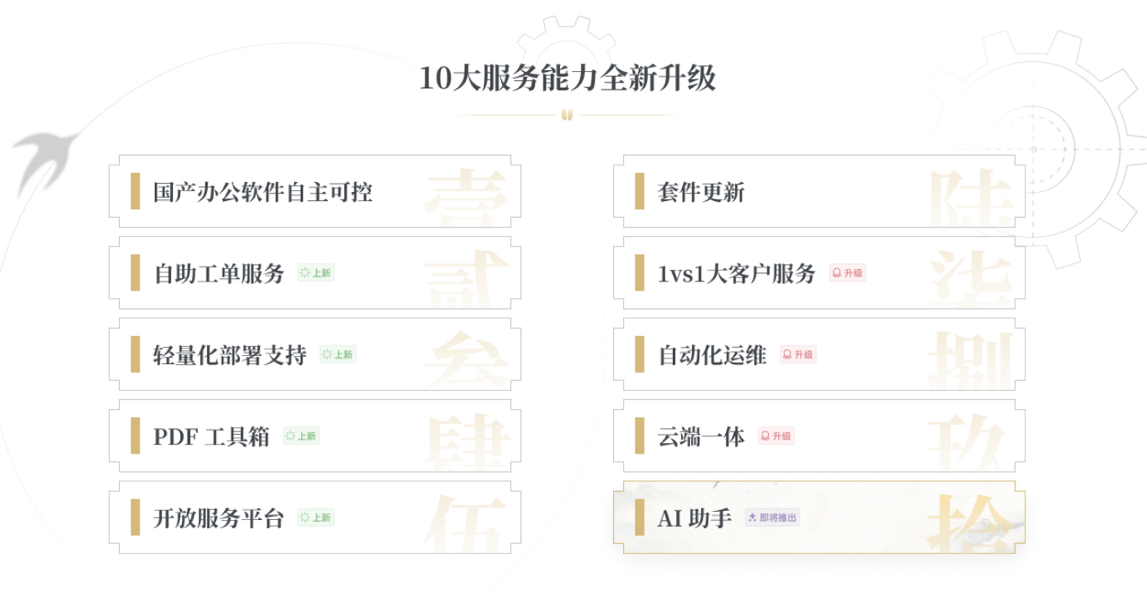This screenshot has width=1147, height=592.
Task: Select the 开放服务平台 card
Action: coord(315,517)
